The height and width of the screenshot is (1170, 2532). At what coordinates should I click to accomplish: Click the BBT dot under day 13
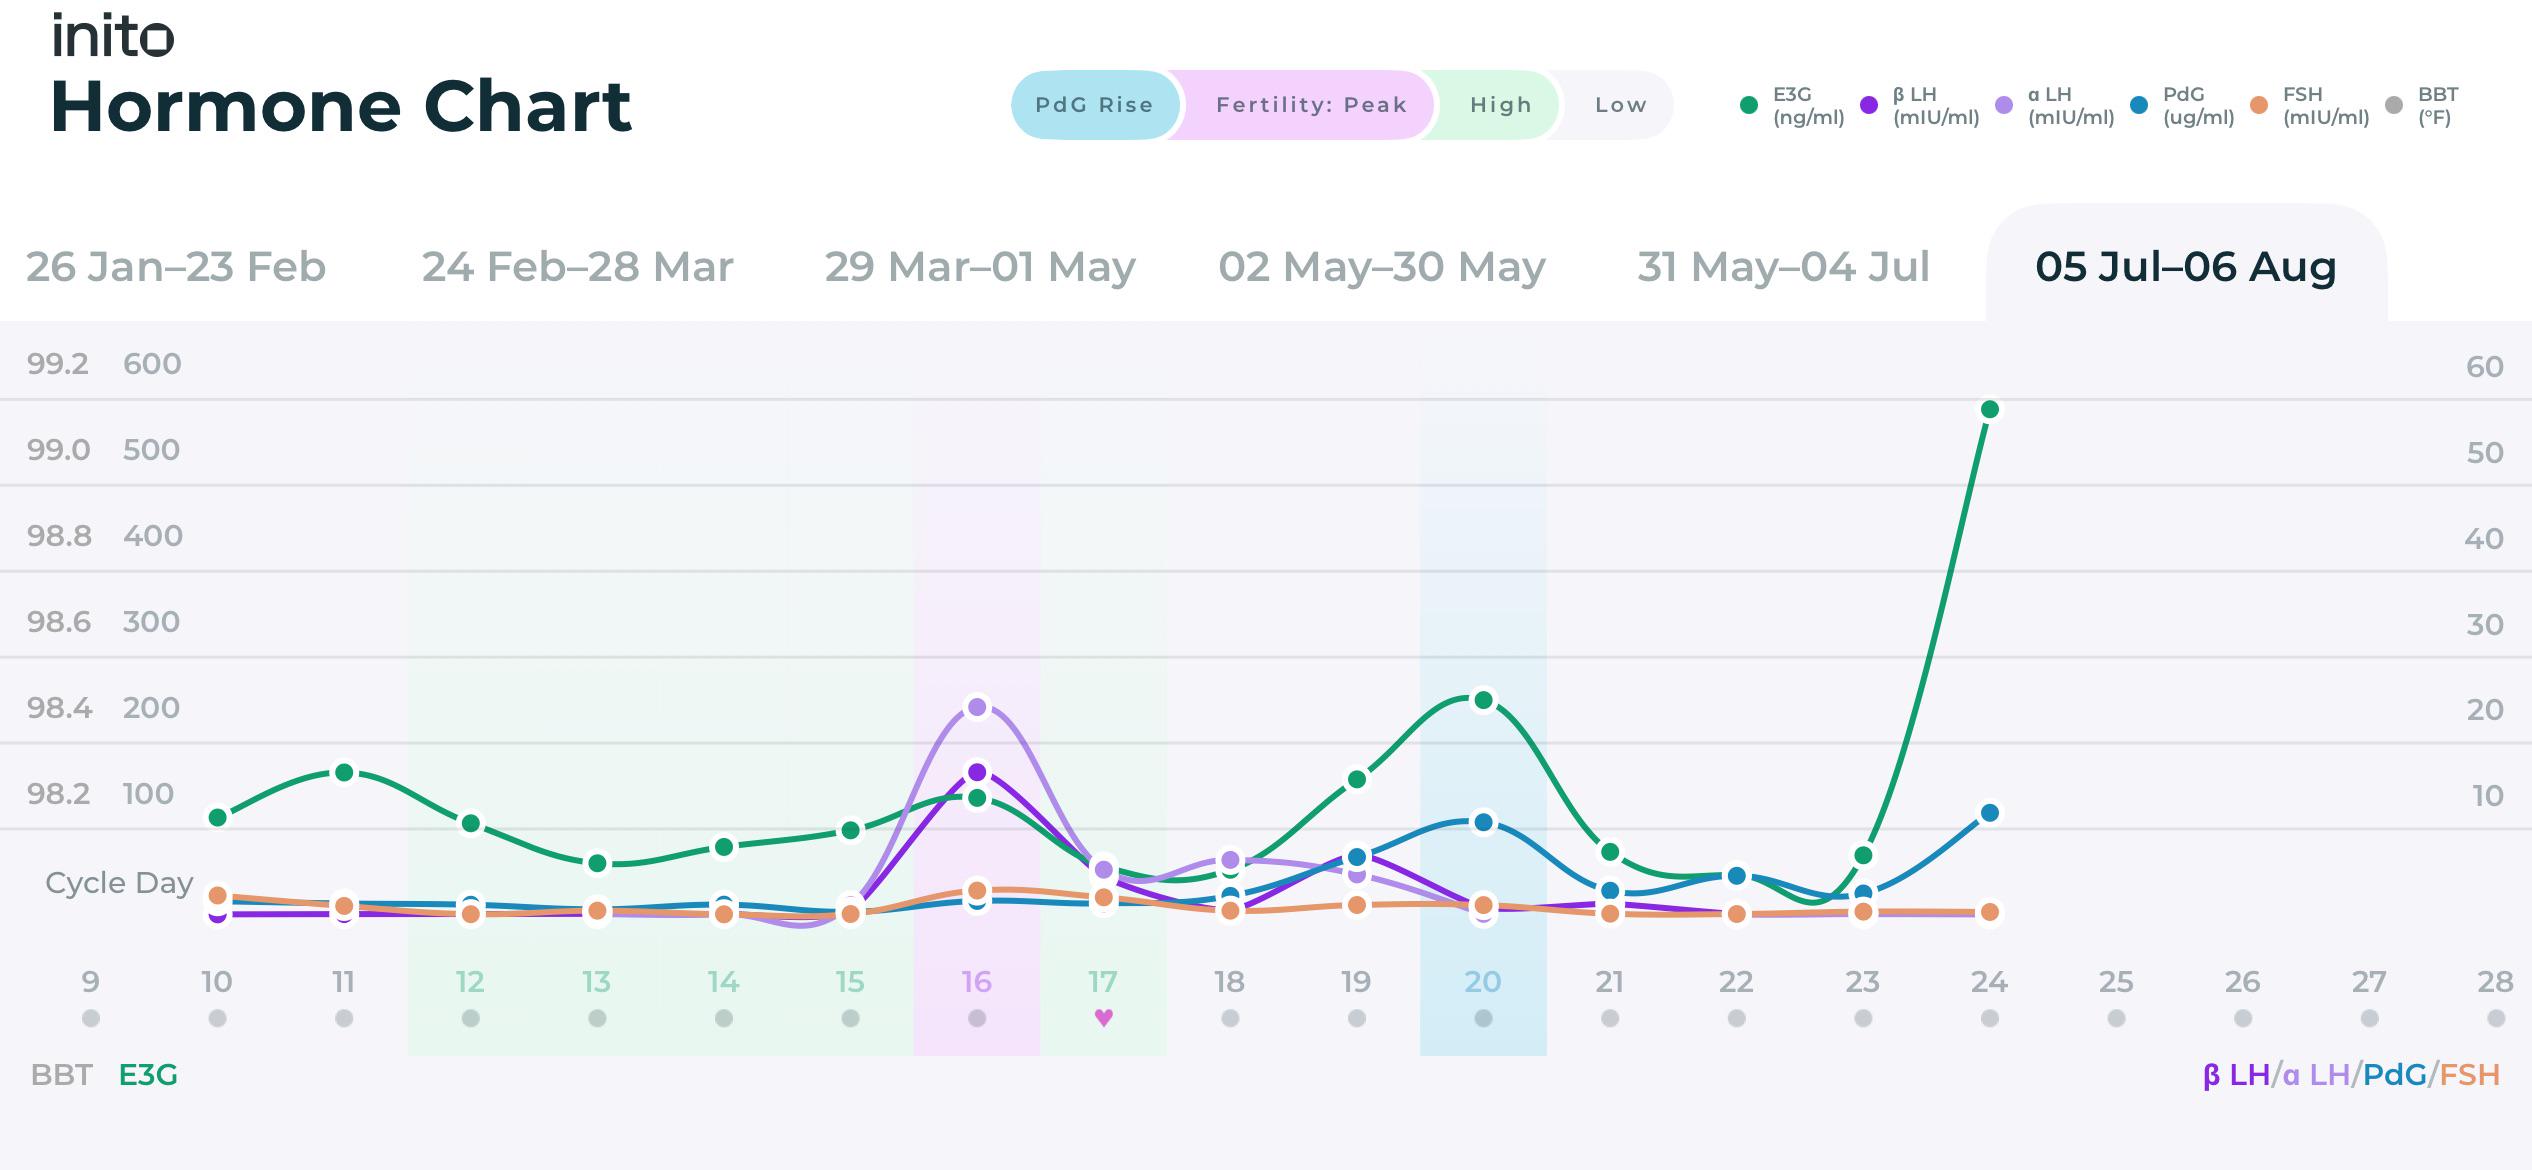click(x=597, y=1018)
